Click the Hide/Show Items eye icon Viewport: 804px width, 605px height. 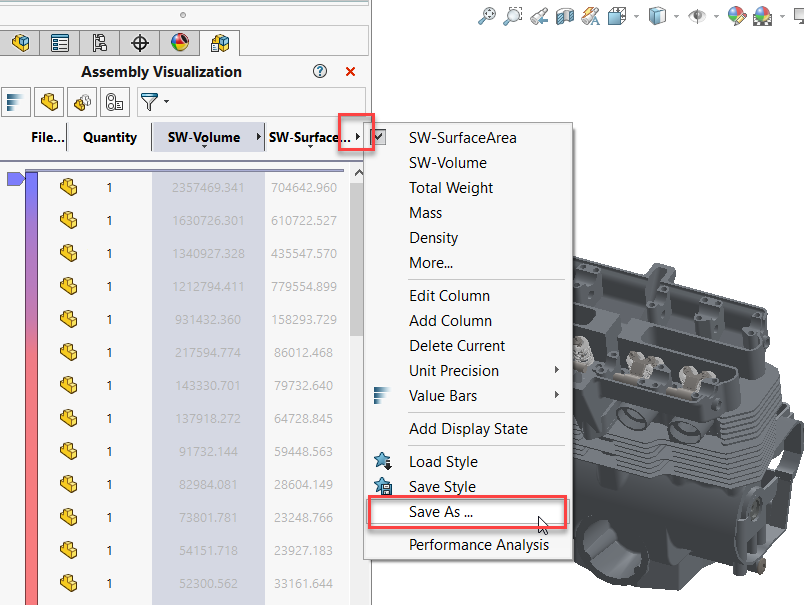tap(697, 16)
